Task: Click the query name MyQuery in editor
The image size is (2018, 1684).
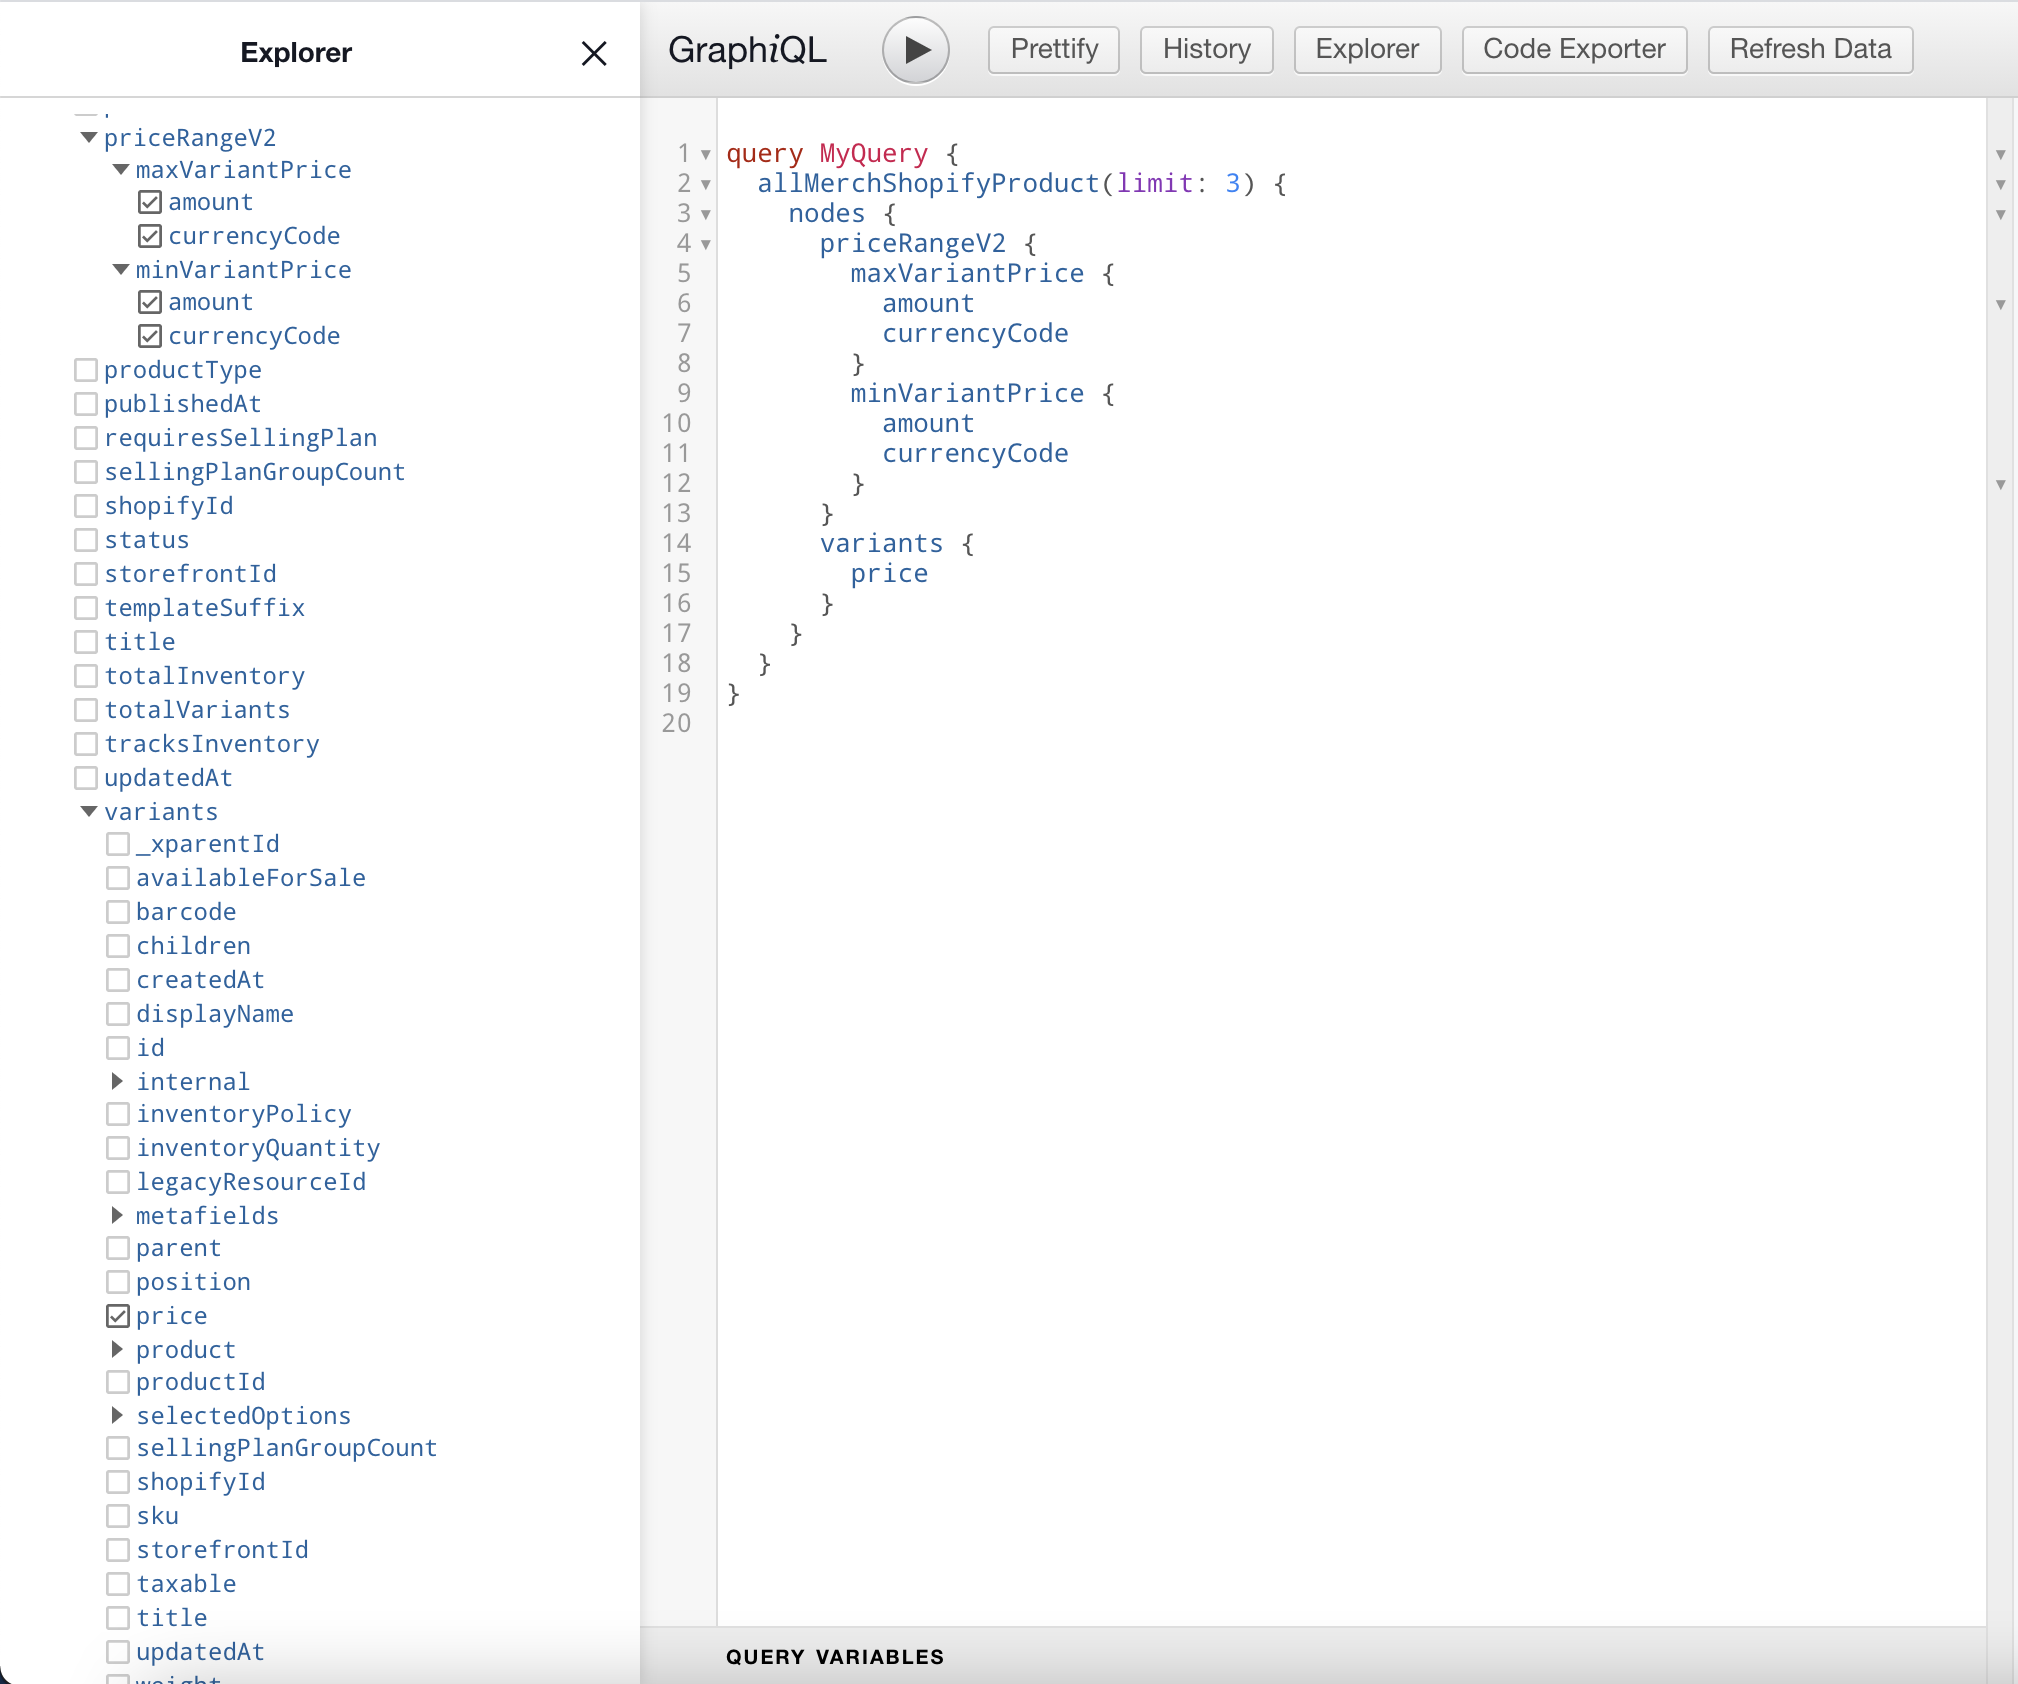Action: pos(873,153)
